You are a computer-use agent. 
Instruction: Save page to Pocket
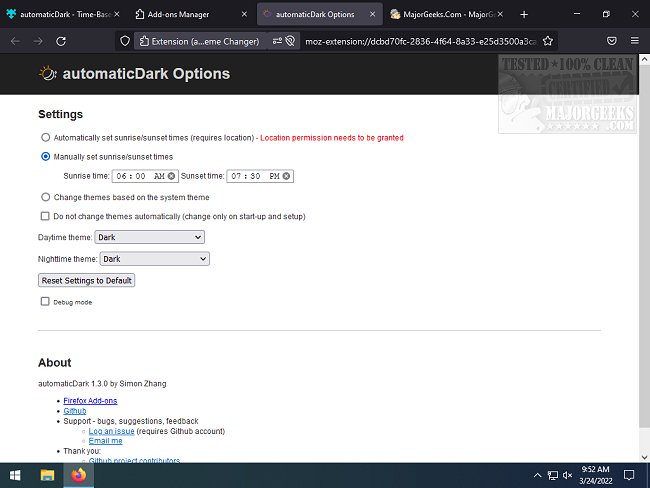[611, 41]
